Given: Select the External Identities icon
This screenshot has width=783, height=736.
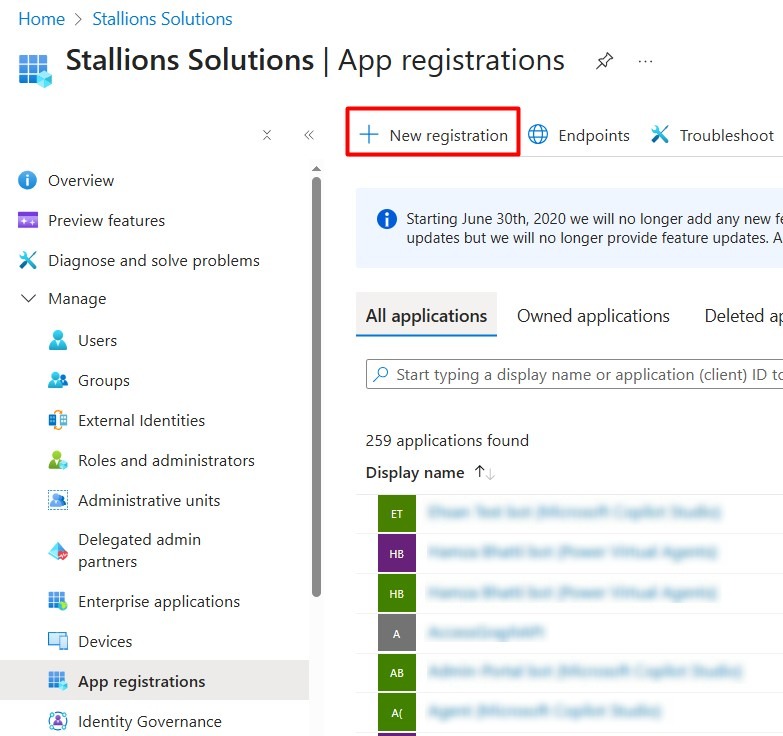Looking at the screenshot, I should point(58,420).
